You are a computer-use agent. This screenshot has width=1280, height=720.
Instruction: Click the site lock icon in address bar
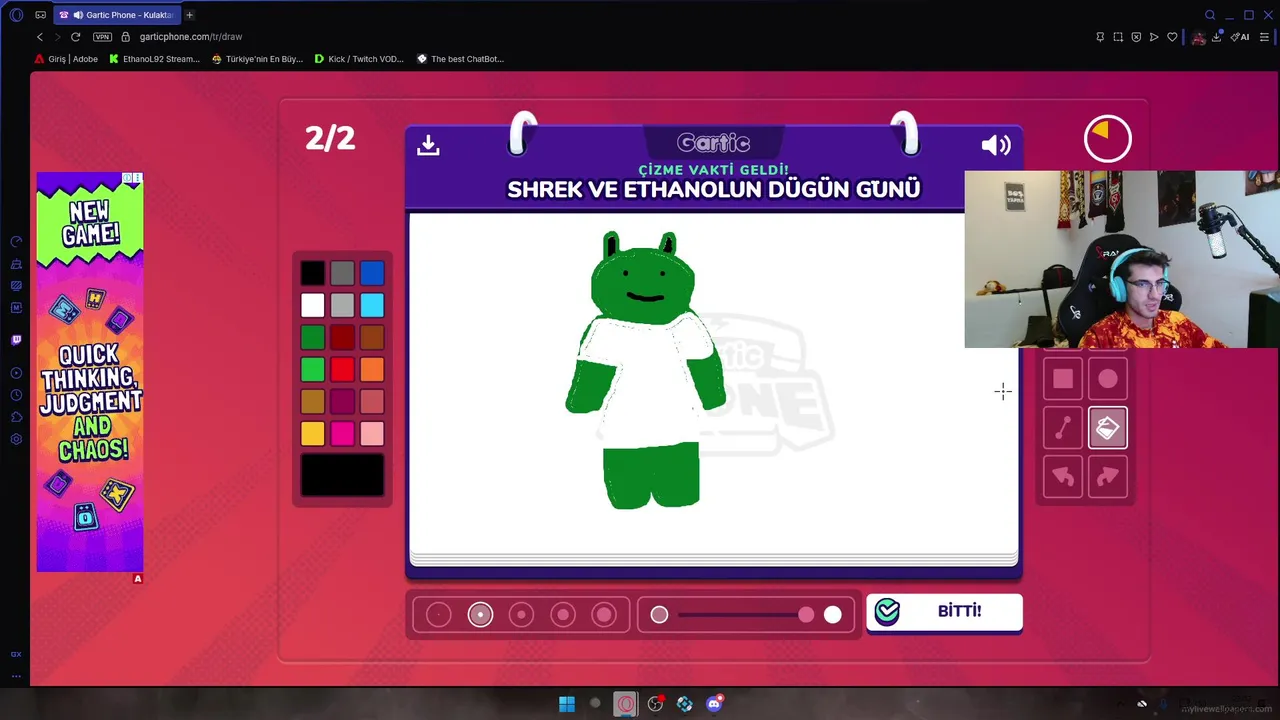point(125,37)
